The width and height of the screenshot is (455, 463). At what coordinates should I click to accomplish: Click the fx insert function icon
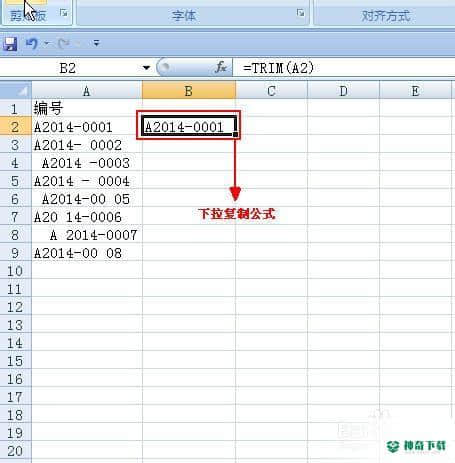(221, 68)
